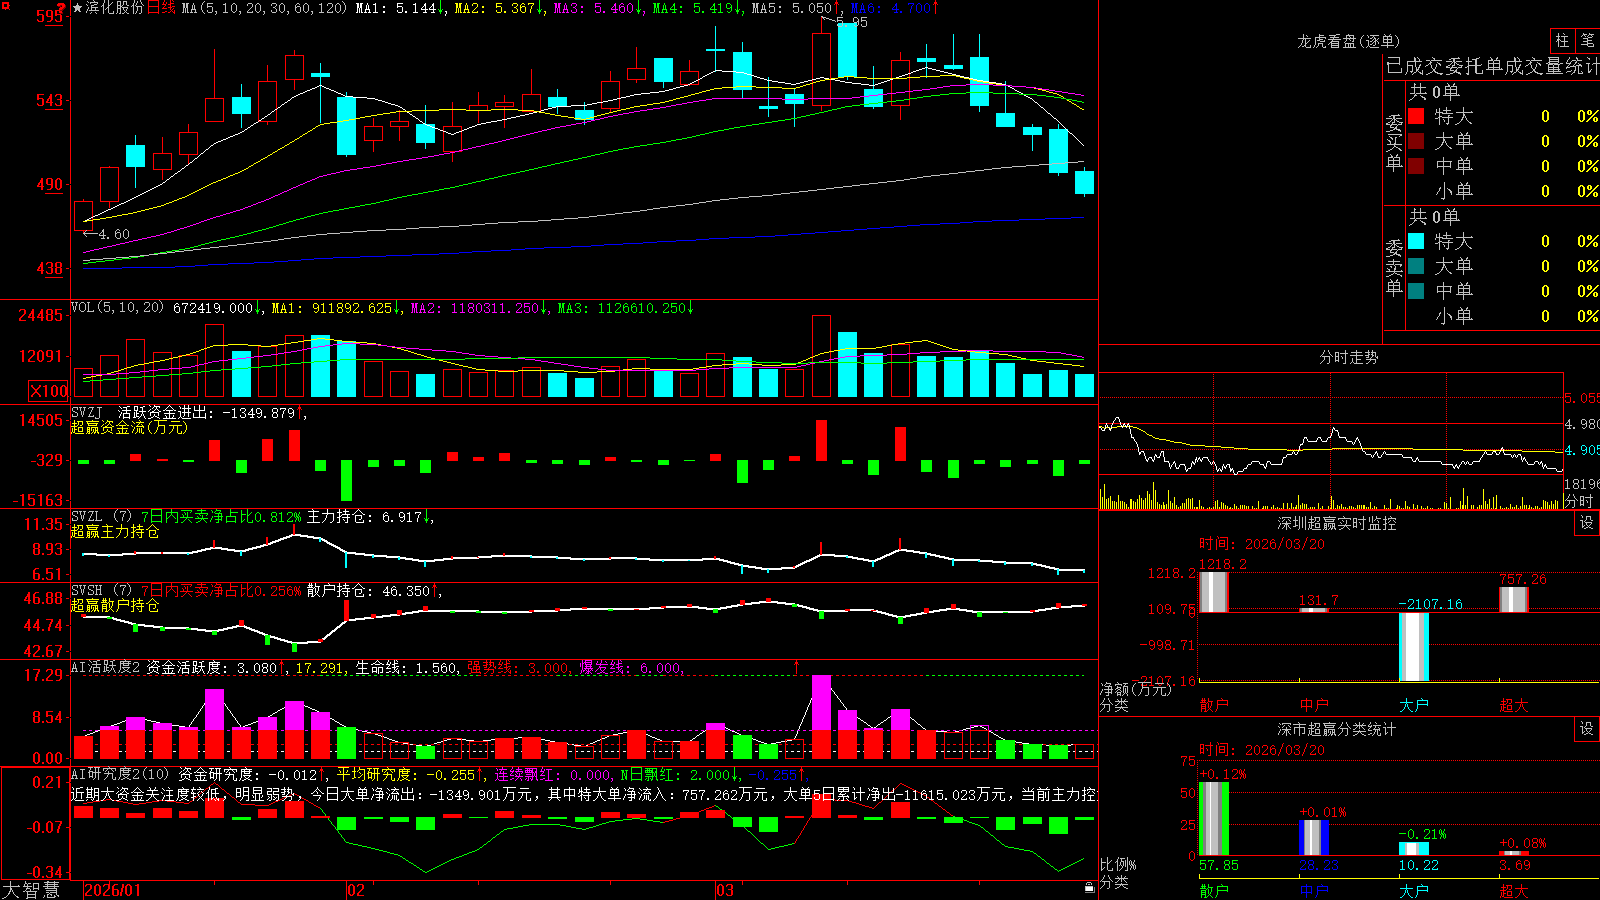Click the 57.85 散户 bar in 深市超赢分类统计
This screenshot has height=900, width=1600.
coord(1214,819)
